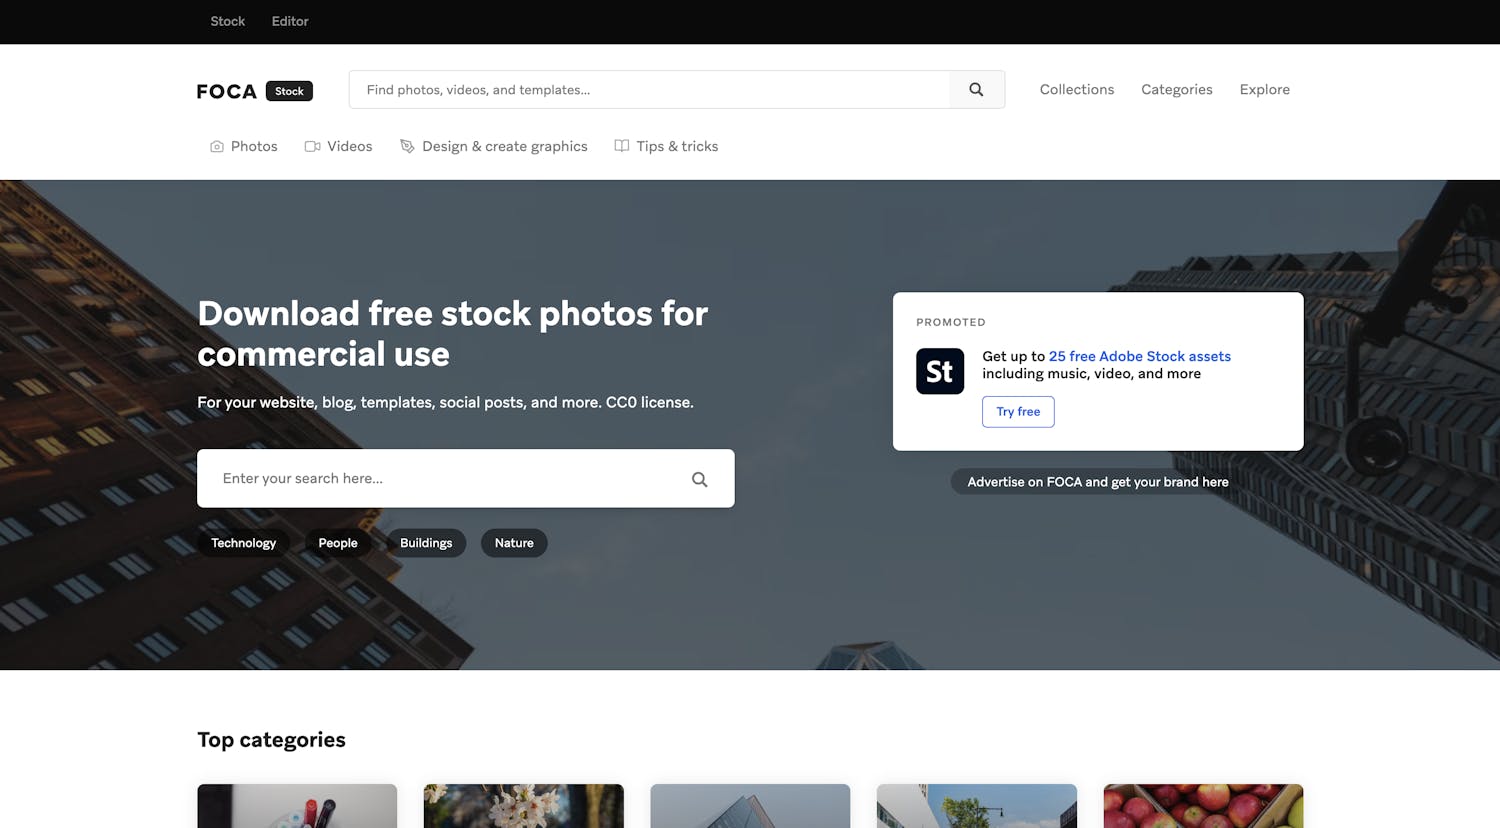Select the Technology tag chip
The image size is (1500, 828).
243,543
